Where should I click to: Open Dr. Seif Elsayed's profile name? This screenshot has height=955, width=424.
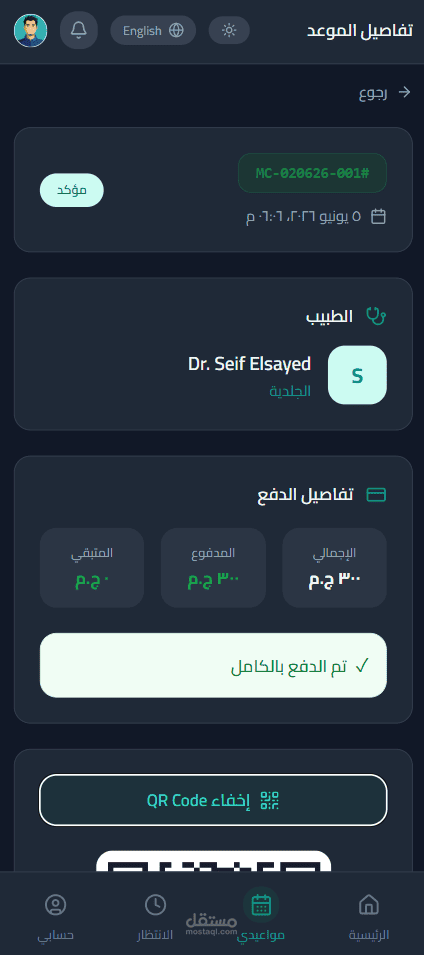(250, 364)
